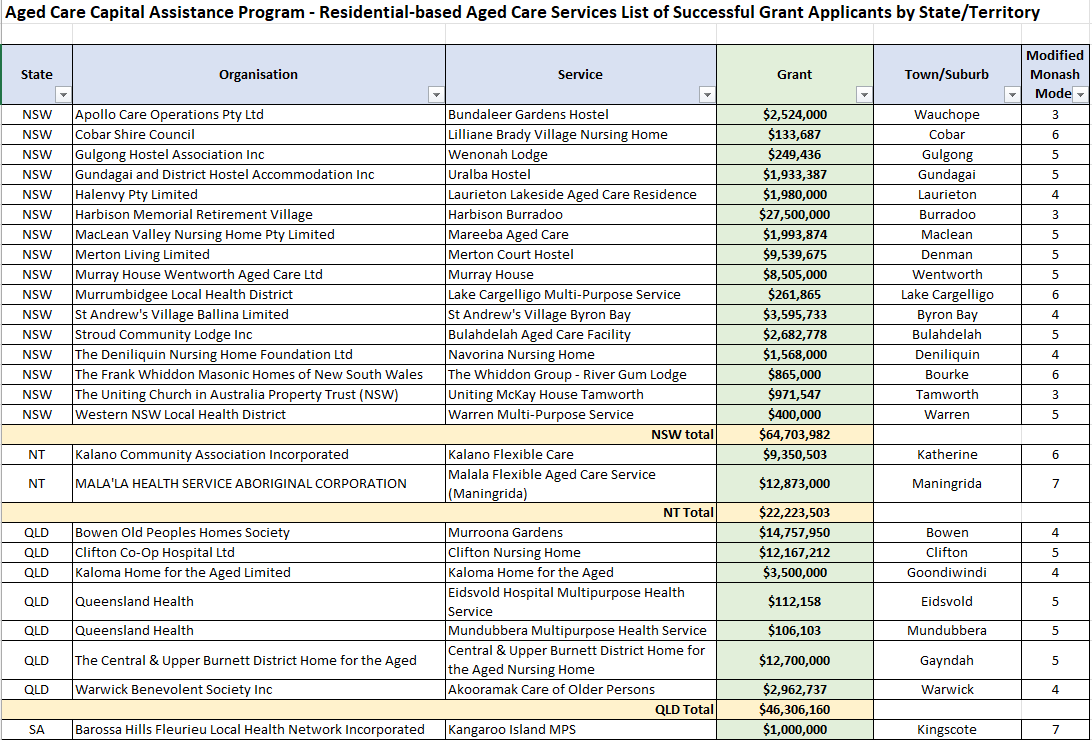The width and height of the screenshot is (1092, 740).
Task: Click the Service header cell
Action: pos(581,74)
